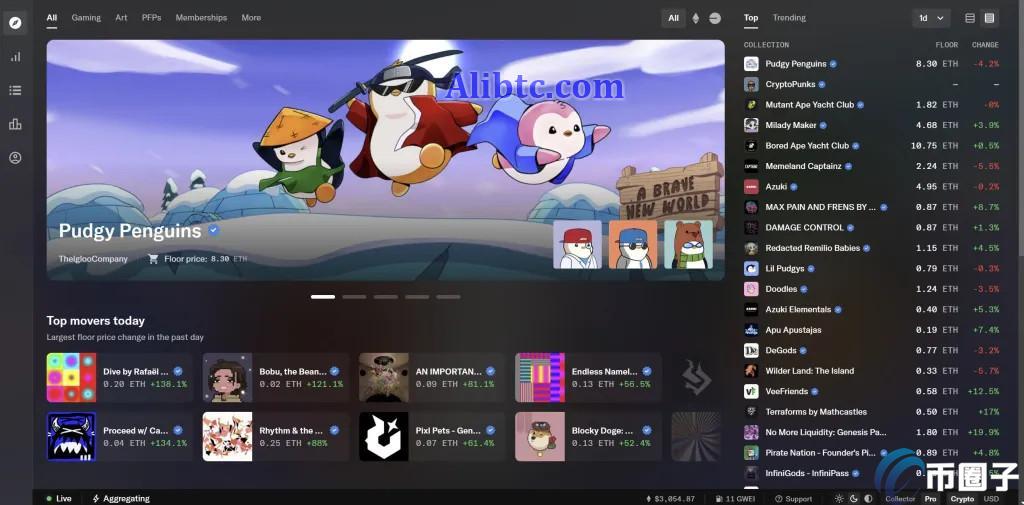This screenshot has height=505, width=1024.
Task: Switch to Collector mode
Action: coord(900,498)
